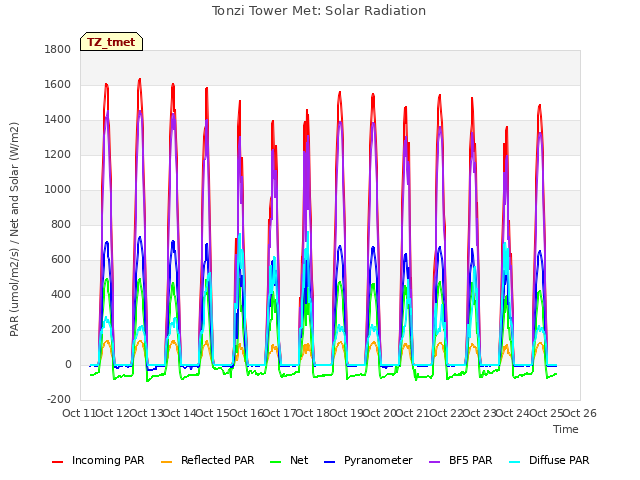The height and width of the screenshot is (480, 640).
Task: Click the Oct 13 x-axis tick label
Action: tap(147, 413)
